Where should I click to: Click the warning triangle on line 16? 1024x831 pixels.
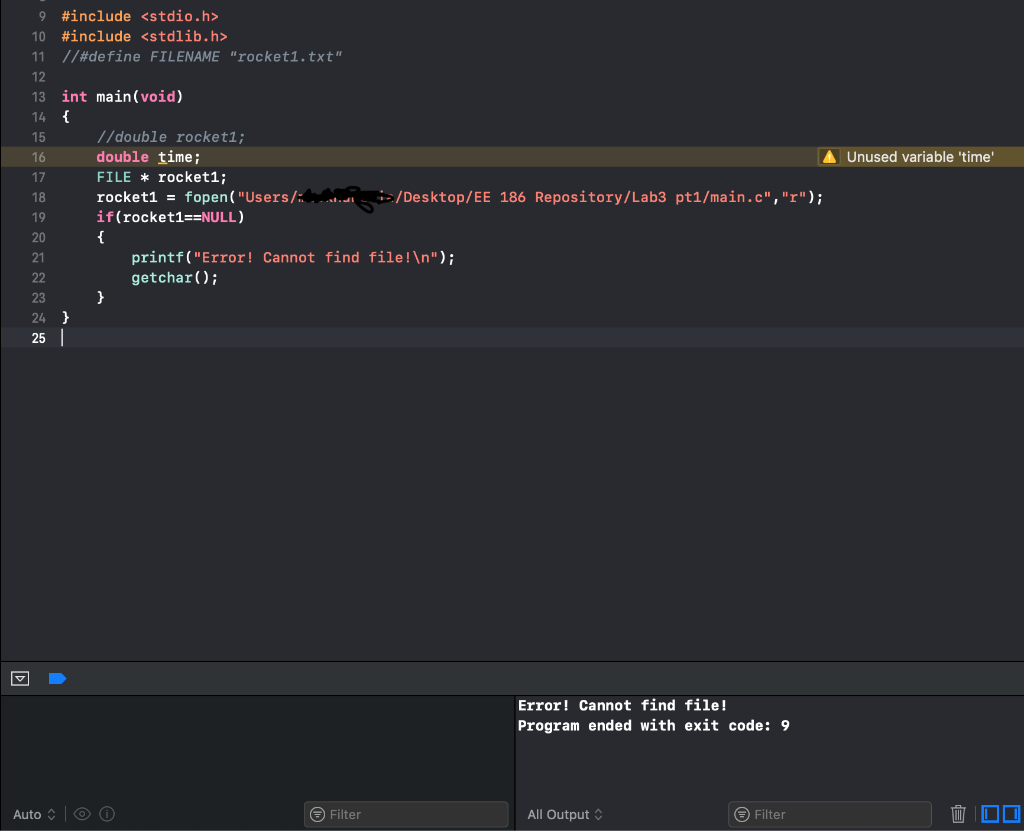point(829,157)
